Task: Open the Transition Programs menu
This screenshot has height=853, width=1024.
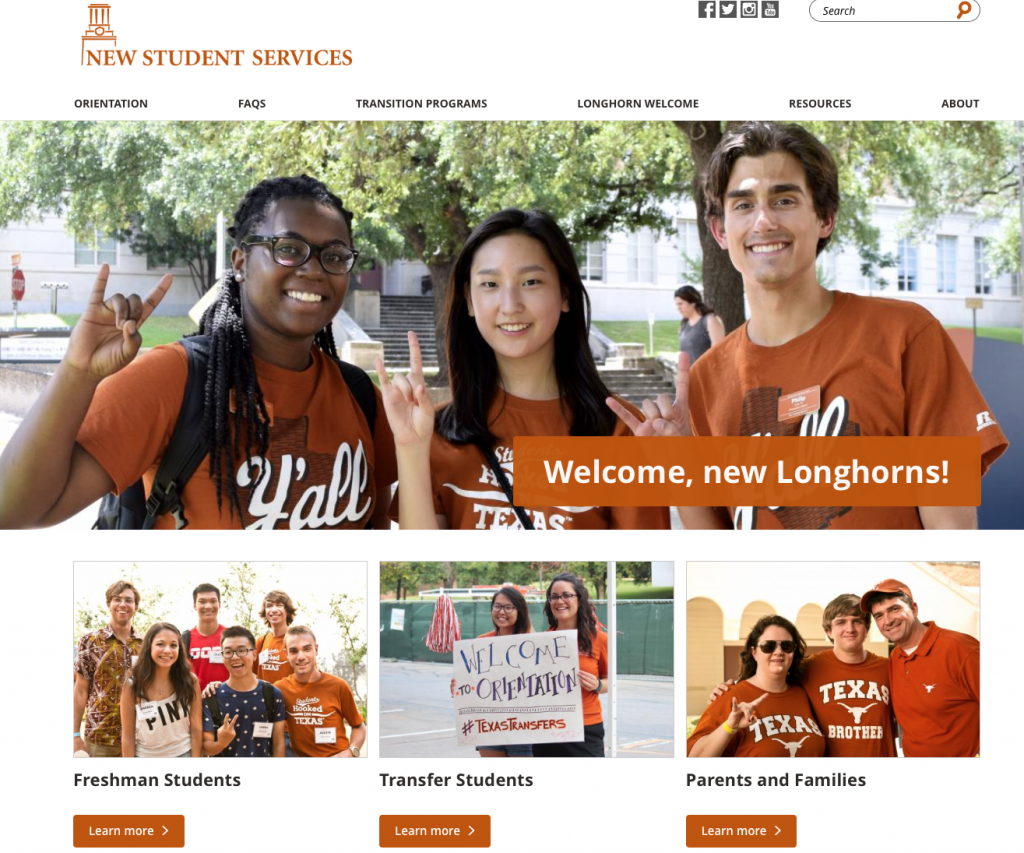Action: click(x=421, y=103)
